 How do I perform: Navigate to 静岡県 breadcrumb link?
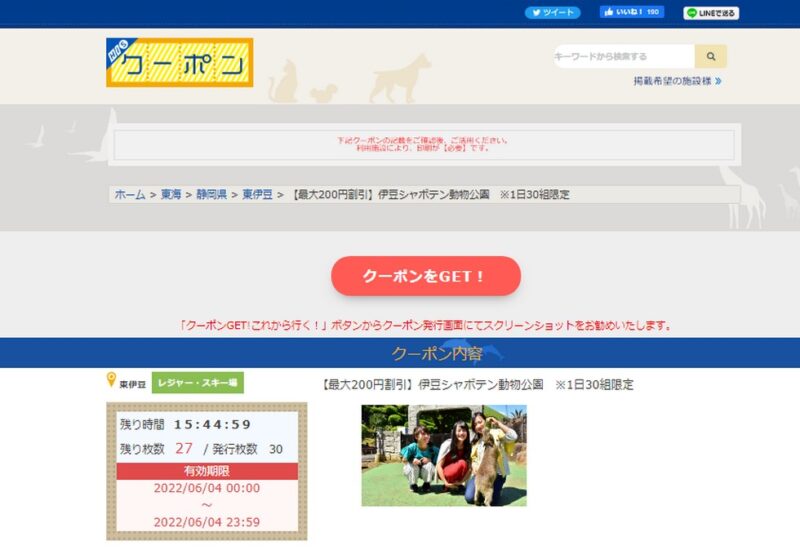(211, 195)
